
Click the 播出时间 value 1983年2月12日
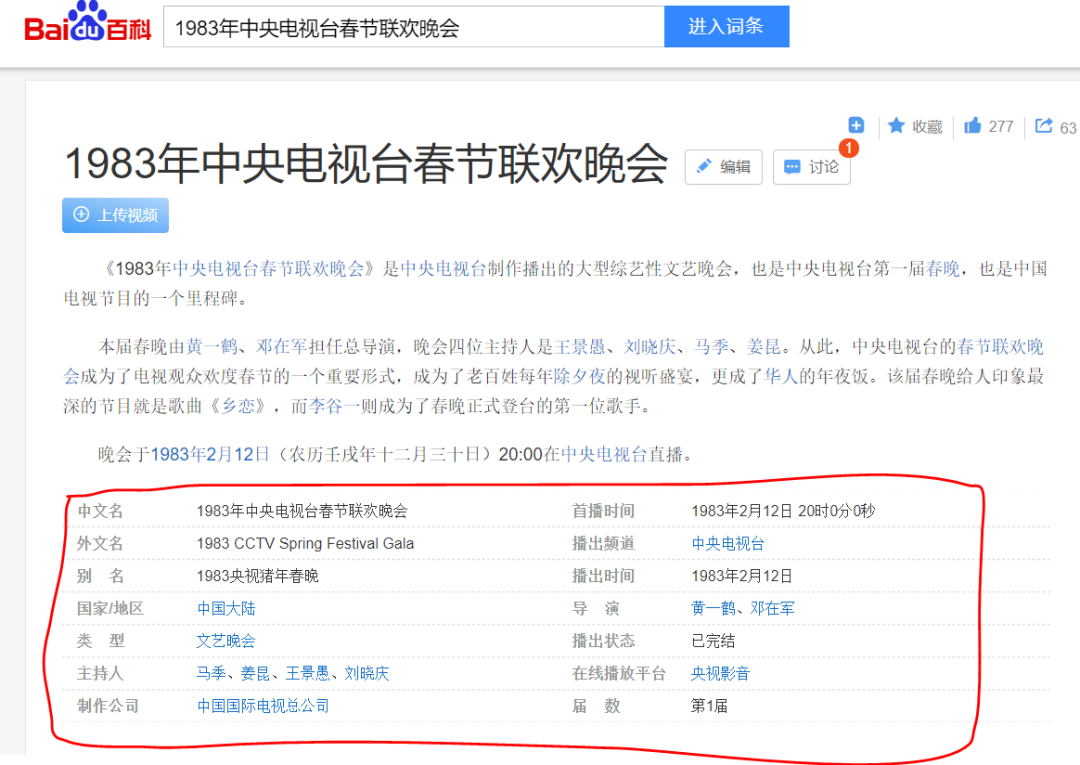click(x=742, y=576)
